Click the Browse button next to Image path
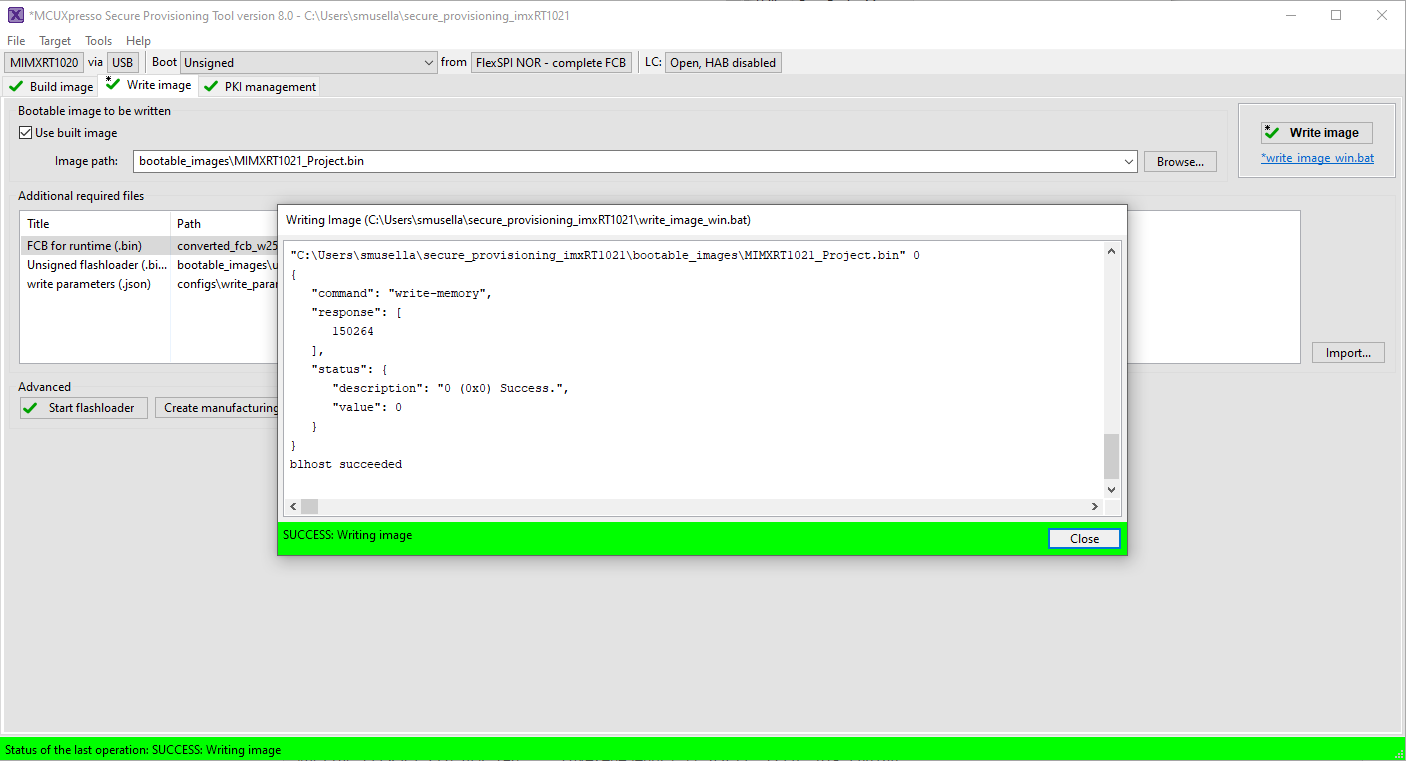 1180,161
